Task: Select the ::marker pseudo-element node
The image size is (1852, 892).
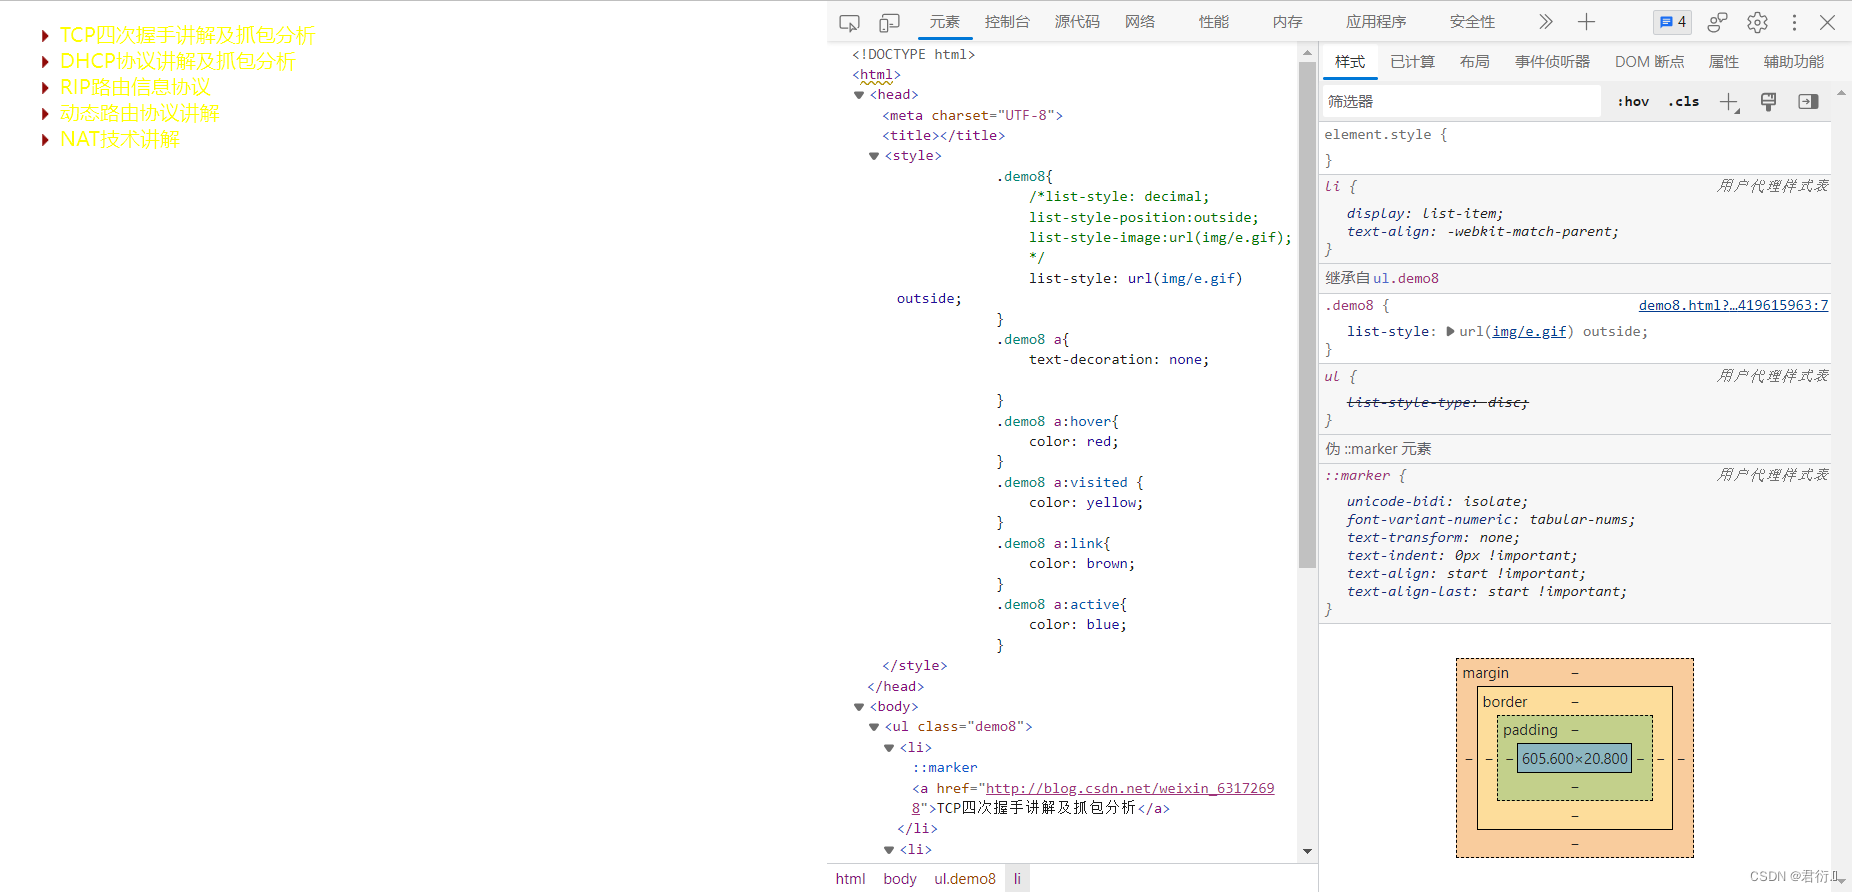Action: pos(944,768)
